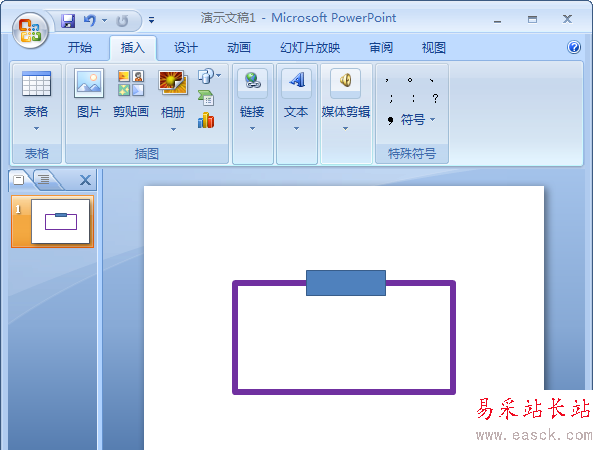
Task: Undo the last action
Action: pos(90,20)
